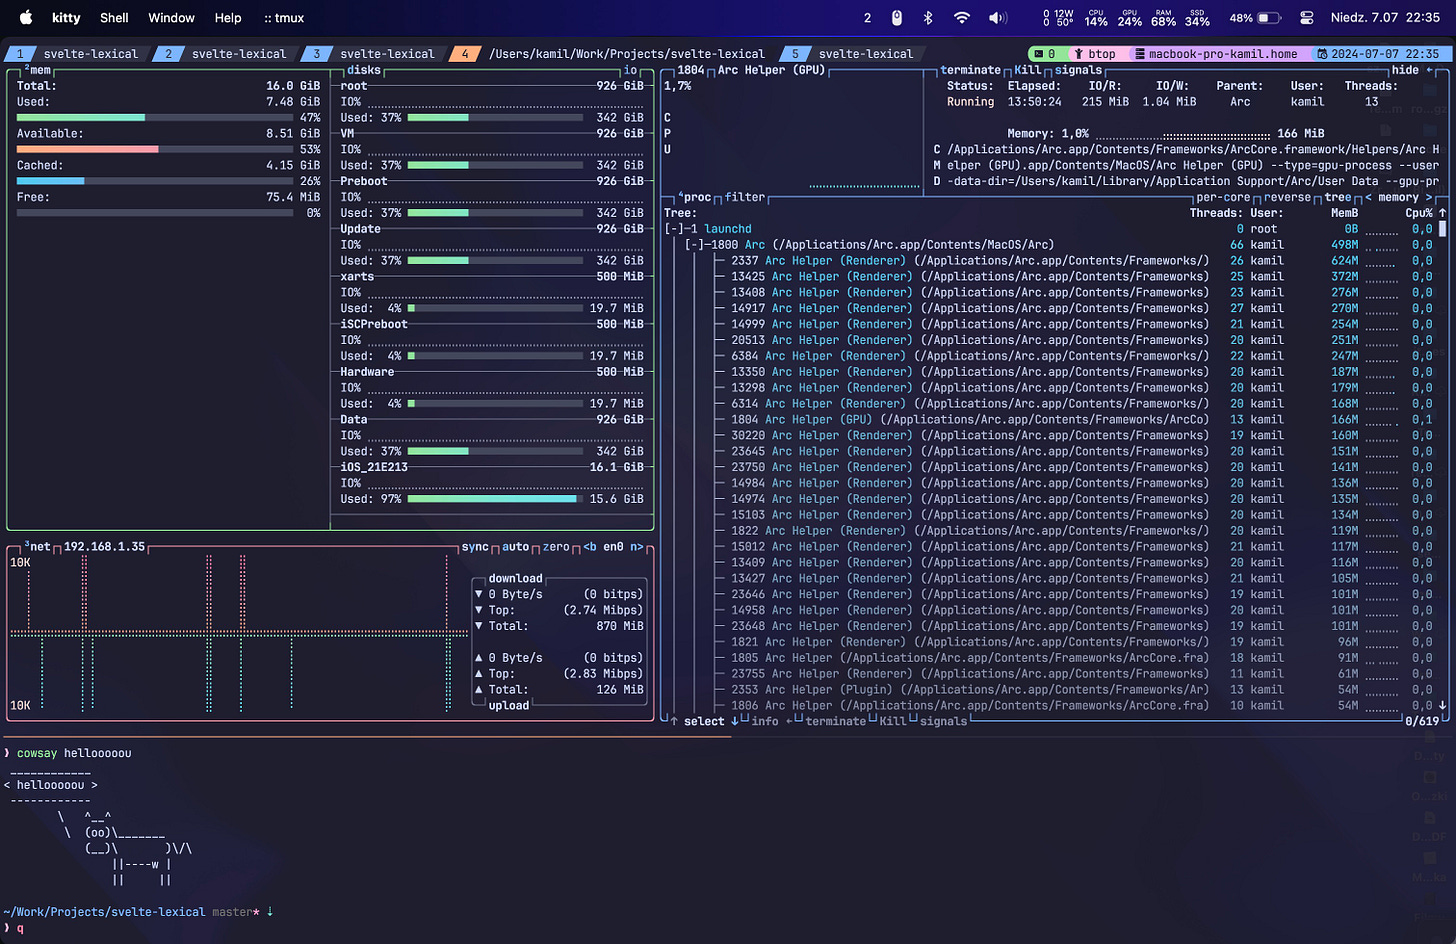Image resolution: width=1456 pixels, height=944 pixels.
Task: Open the Apple menu
Action: pyautogui.click(x=27, y=17)
